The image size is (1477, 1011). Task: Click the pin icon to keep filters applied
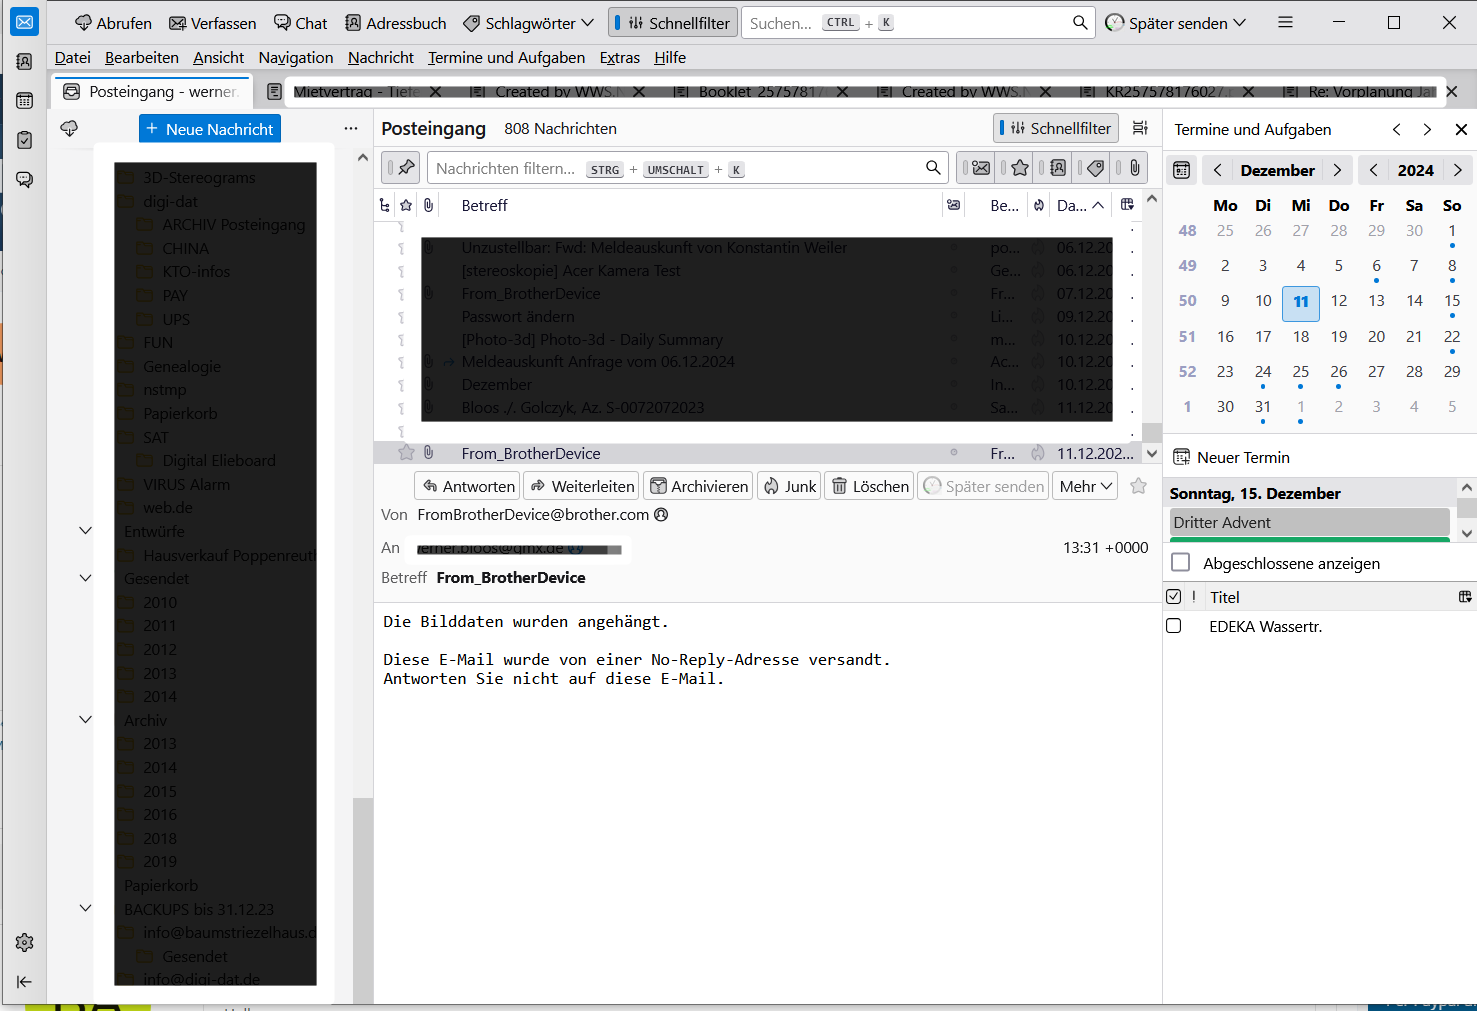(x=401, y=168)
